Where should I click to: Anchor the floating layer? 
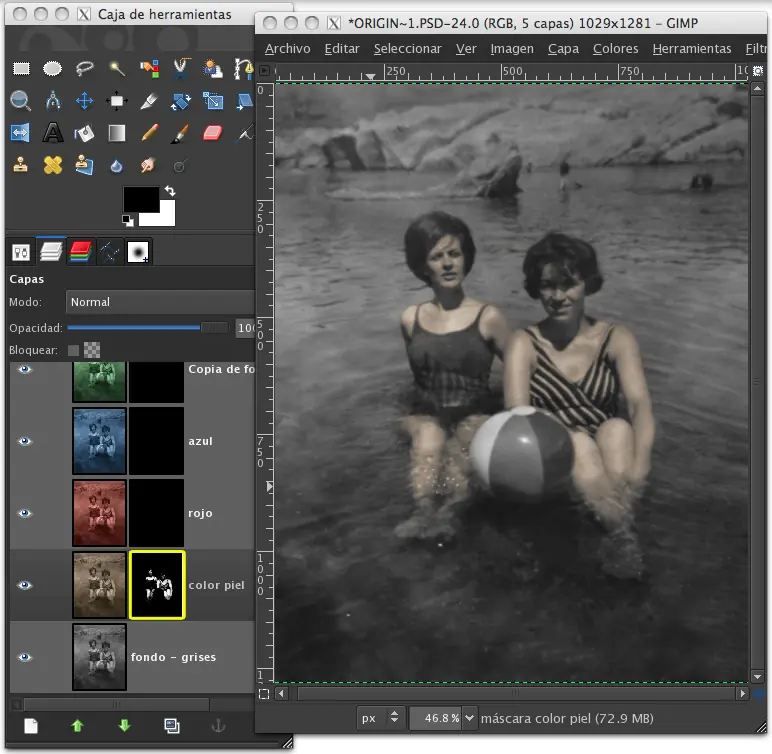[218, 725]
